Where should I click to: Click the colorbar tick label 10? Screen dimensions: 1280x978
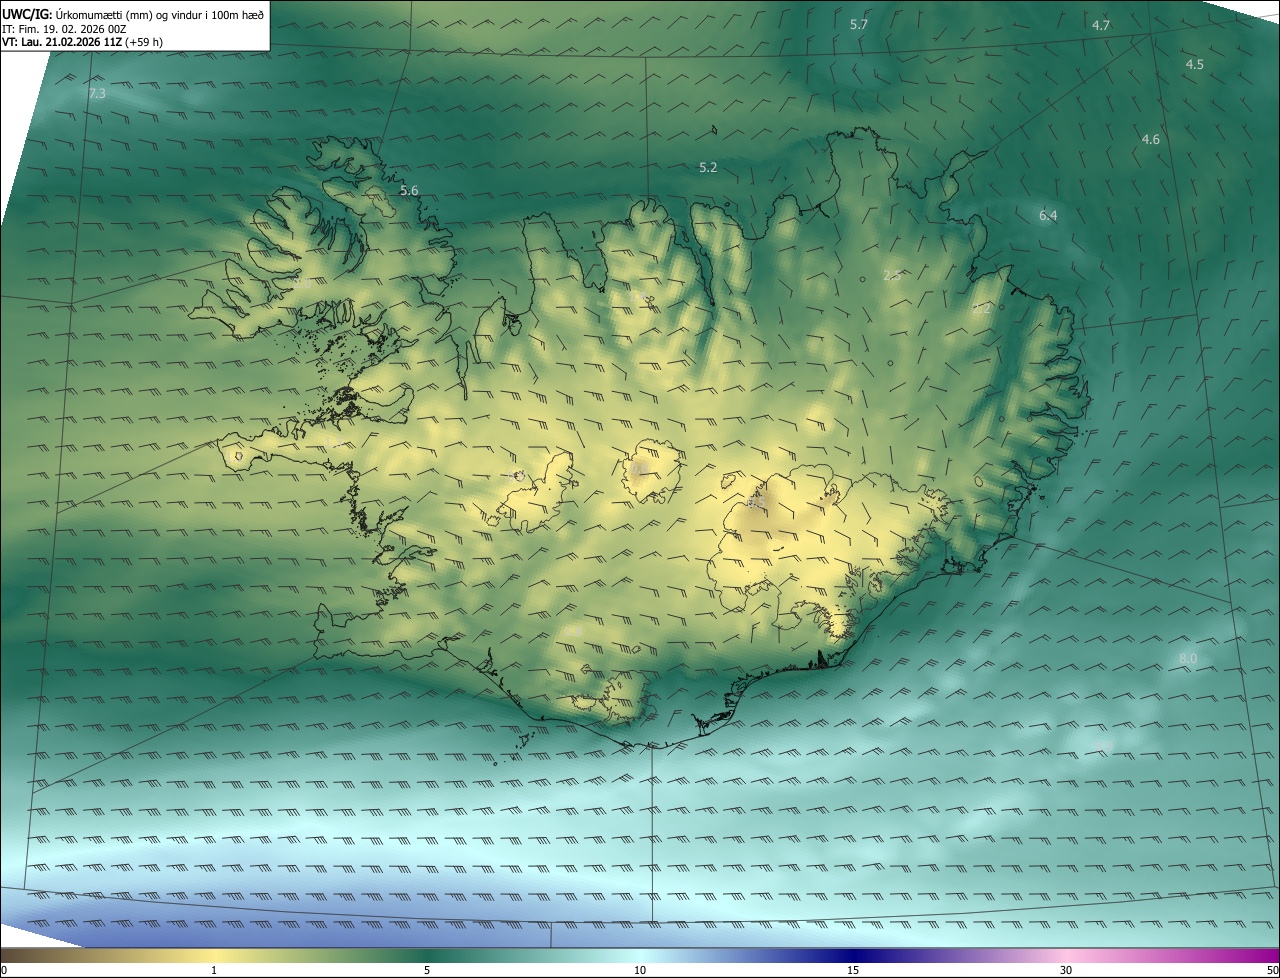click(640, 970)
